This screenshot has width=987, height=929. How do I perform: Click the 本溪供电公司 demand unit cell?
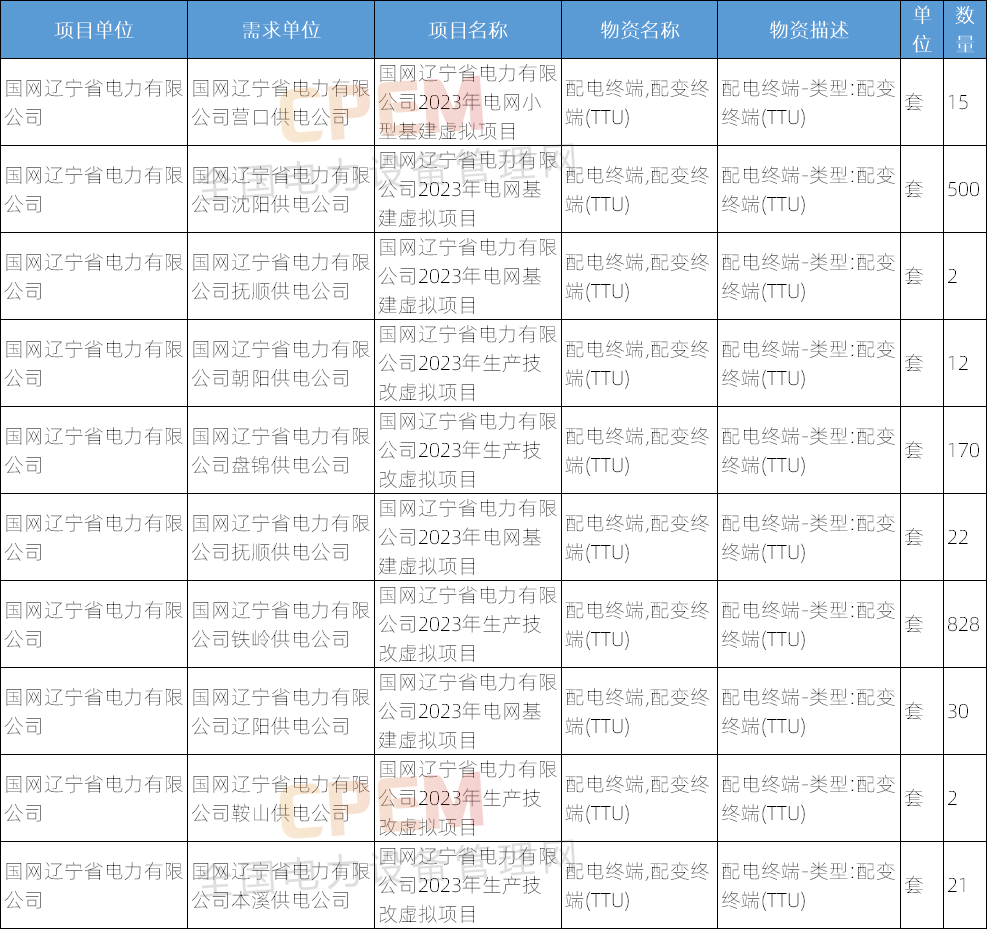280,886
